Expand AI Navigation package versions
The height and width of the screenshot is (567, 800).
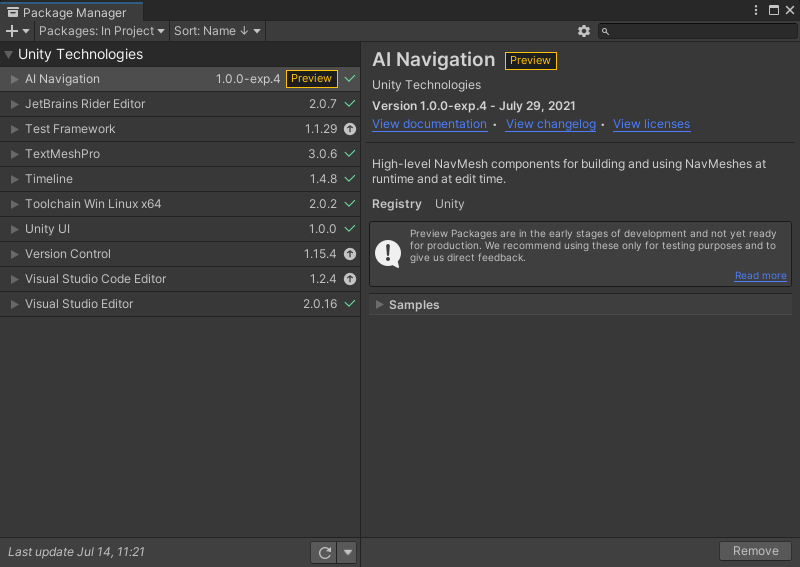click(15, 79)
